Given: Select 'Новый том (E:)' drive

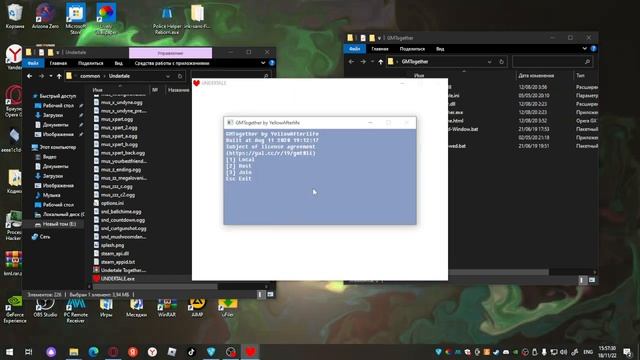Looking at the screenshot, I should [59, 224].
